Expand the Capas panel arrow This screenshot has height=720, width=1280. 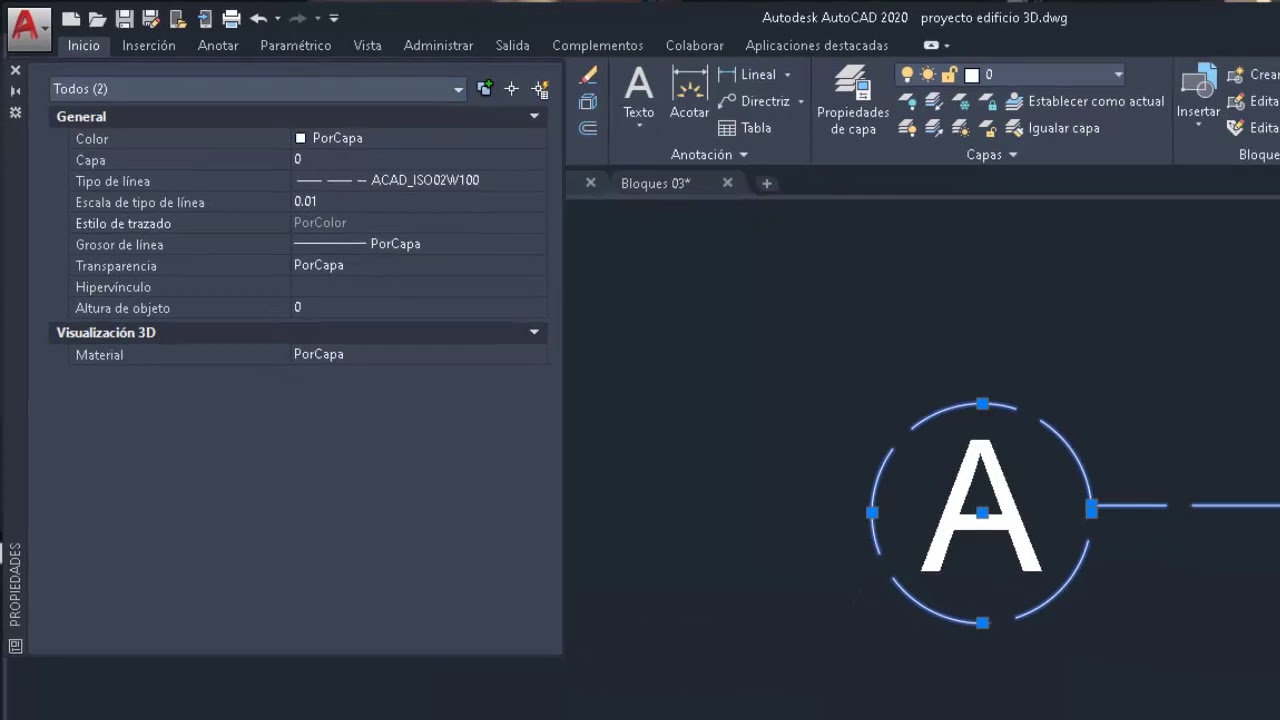1013,155
